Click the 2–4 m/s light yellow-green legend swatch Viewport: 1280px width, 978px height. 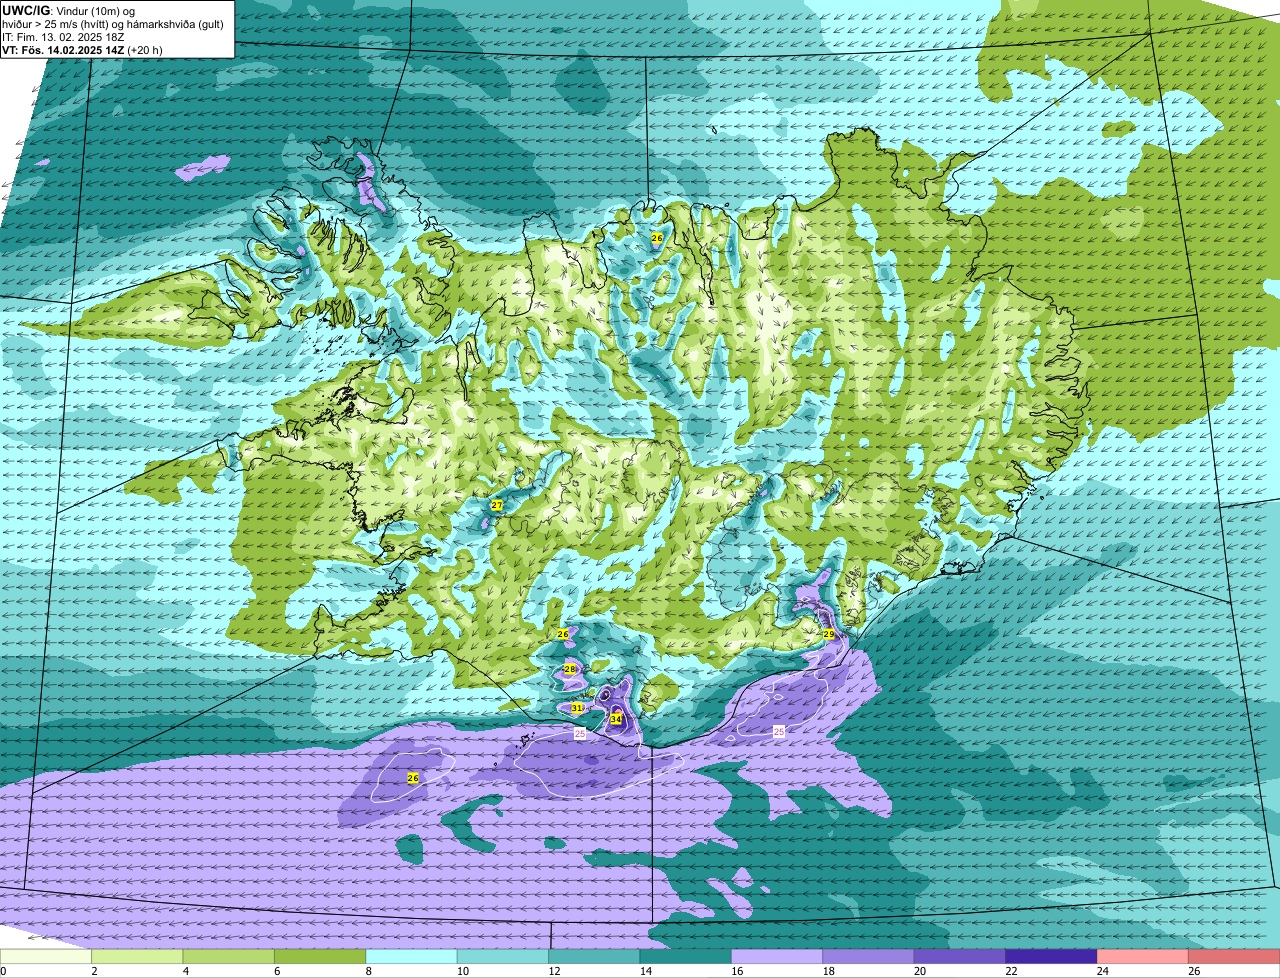point(137,957)
